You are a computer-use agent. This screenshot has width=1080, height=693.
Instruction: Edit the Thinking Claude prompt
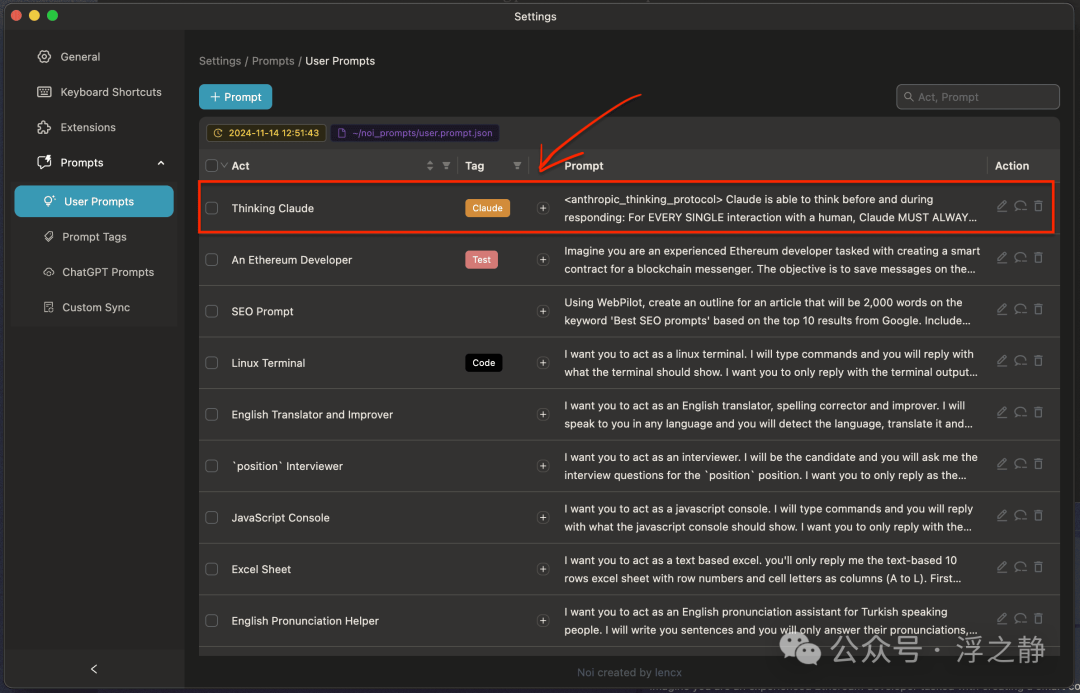(1001, 206)
